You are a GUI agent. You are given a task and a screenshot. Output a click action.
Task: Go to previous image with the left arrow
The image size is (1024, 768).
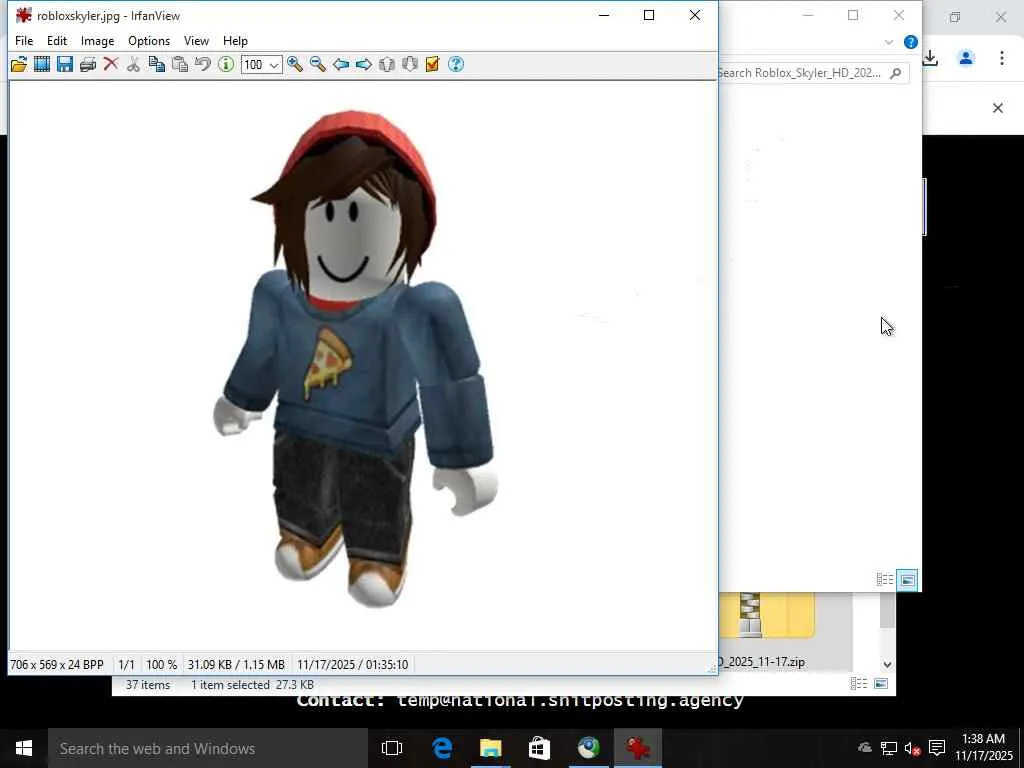pos(341,64)
